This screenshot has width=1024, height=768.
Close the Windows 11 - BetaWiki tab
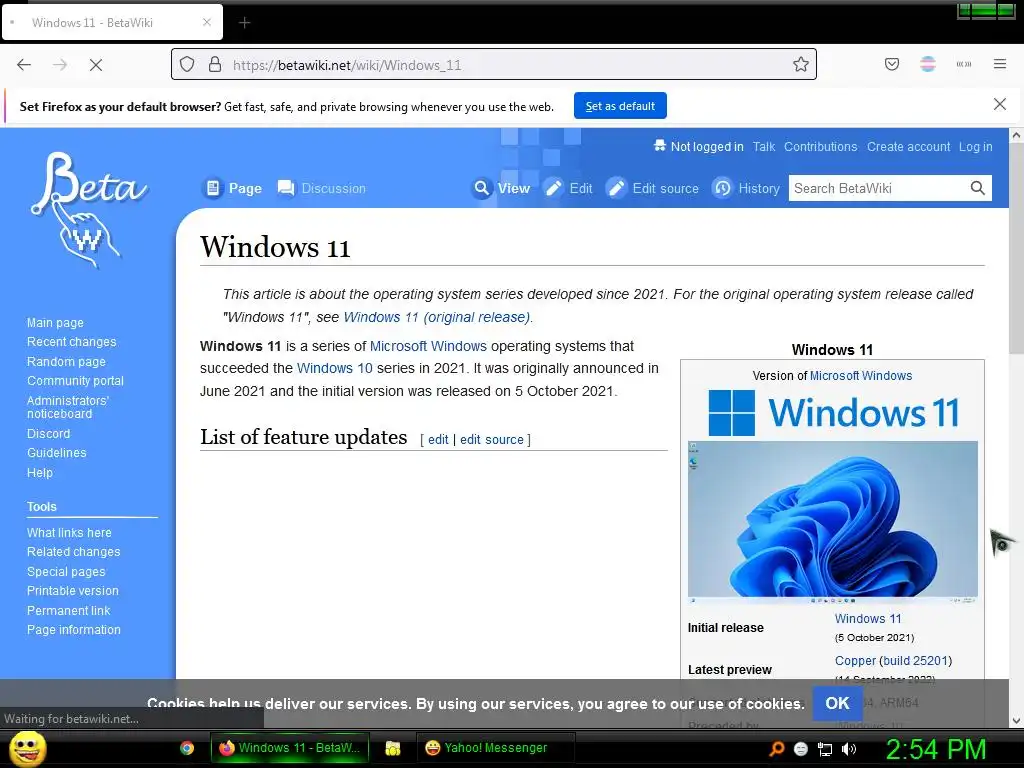coord(207,22)
